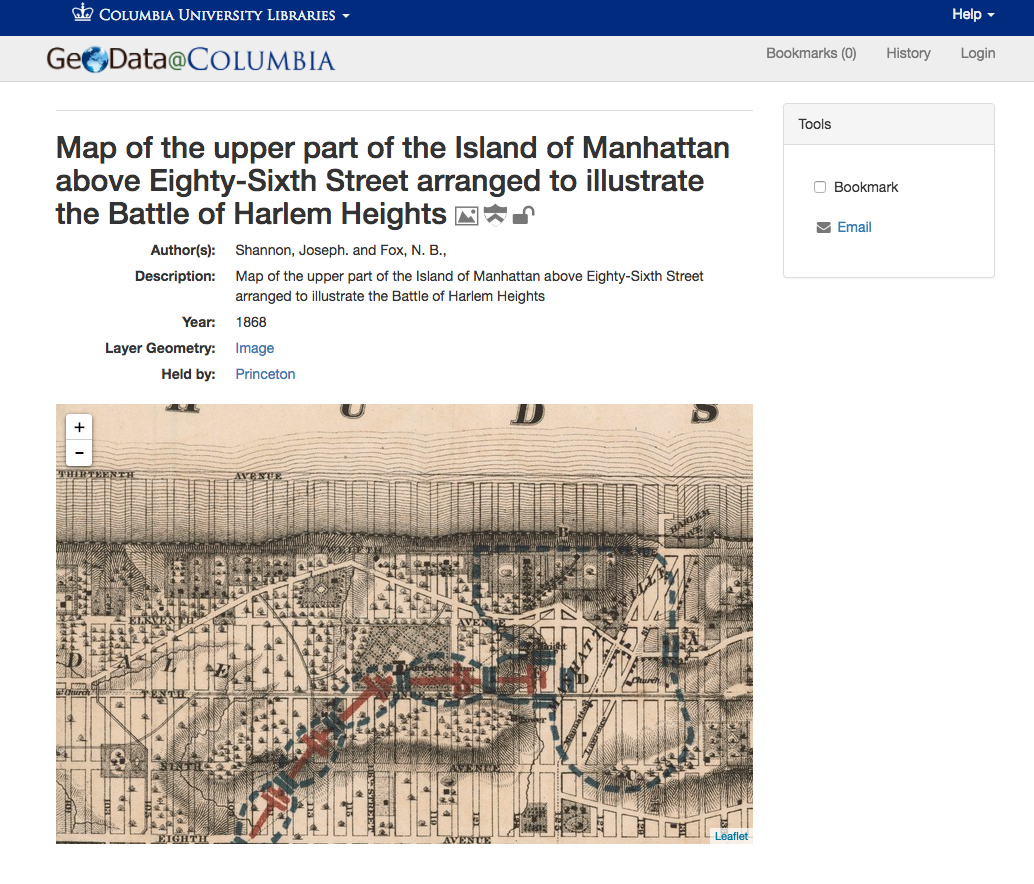Viewport: 1034px width, 884px height.
Task: Click the unlocked padlock icon beside title
Action: pos(523,215)
